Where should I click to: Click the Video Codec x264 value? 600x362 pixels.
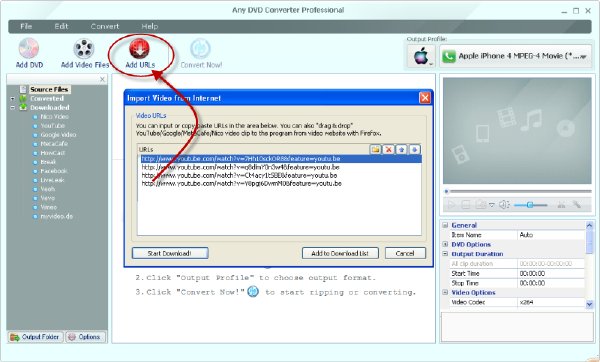[x=551, y=302]
